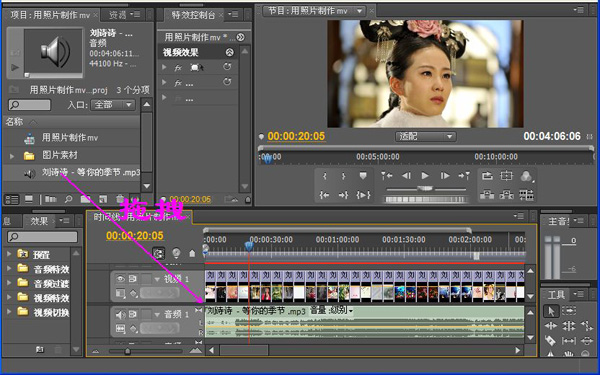Click Set In Point in program monitor
This screenshot has height=375, width=600.
[x=324, y=176]
